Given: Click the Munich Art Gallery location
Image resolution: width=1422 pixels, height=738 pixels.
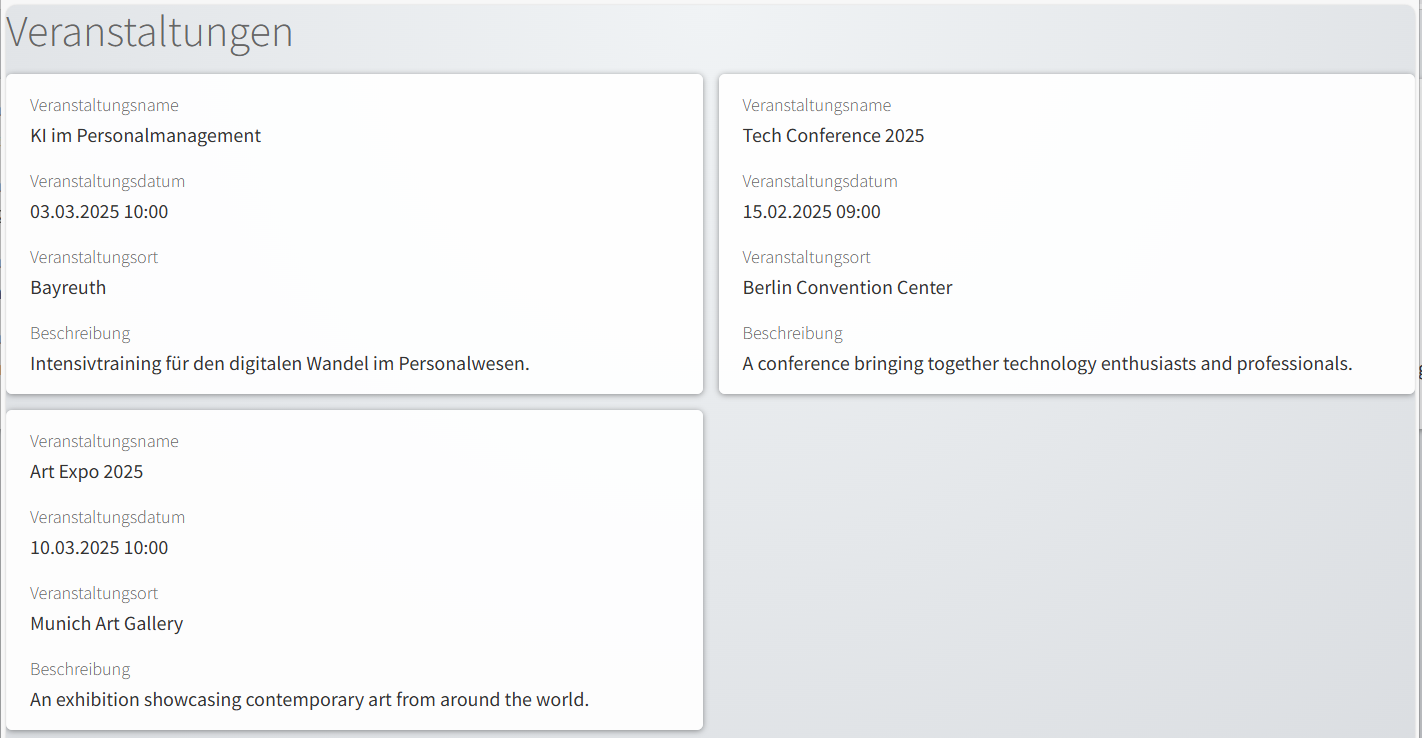Looking at the screenshot, I should pyautogui.click(x=107, y=624).
